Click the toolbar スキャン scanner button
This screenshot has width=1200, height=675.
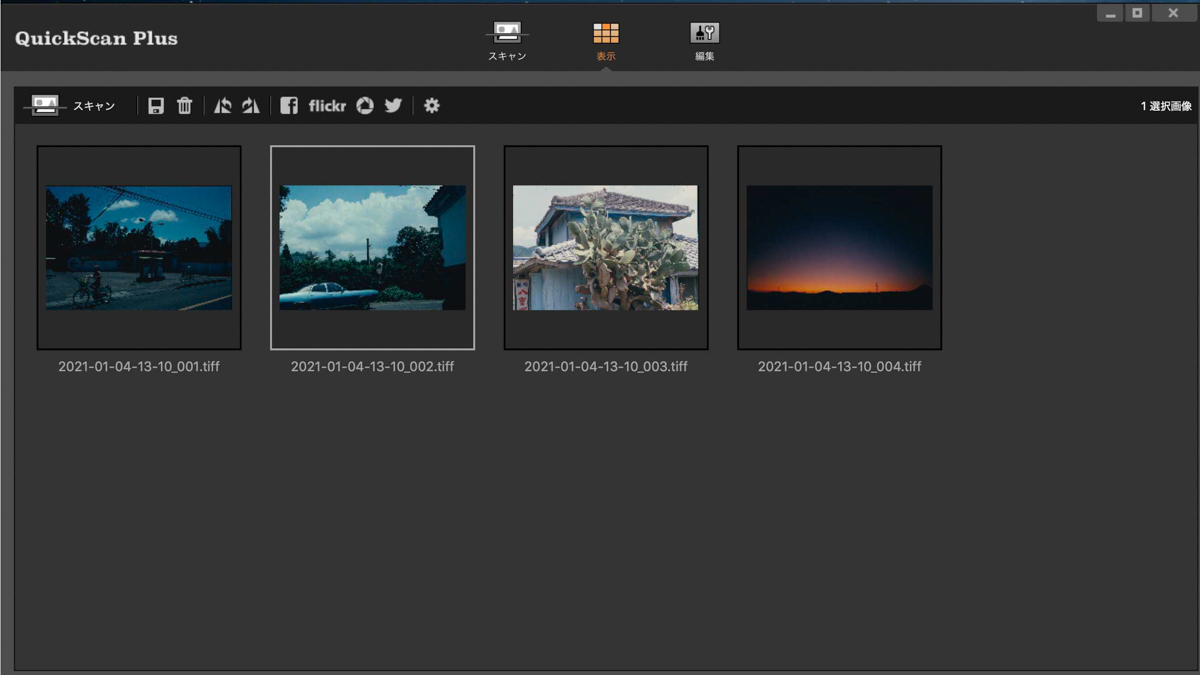[69, 105]
